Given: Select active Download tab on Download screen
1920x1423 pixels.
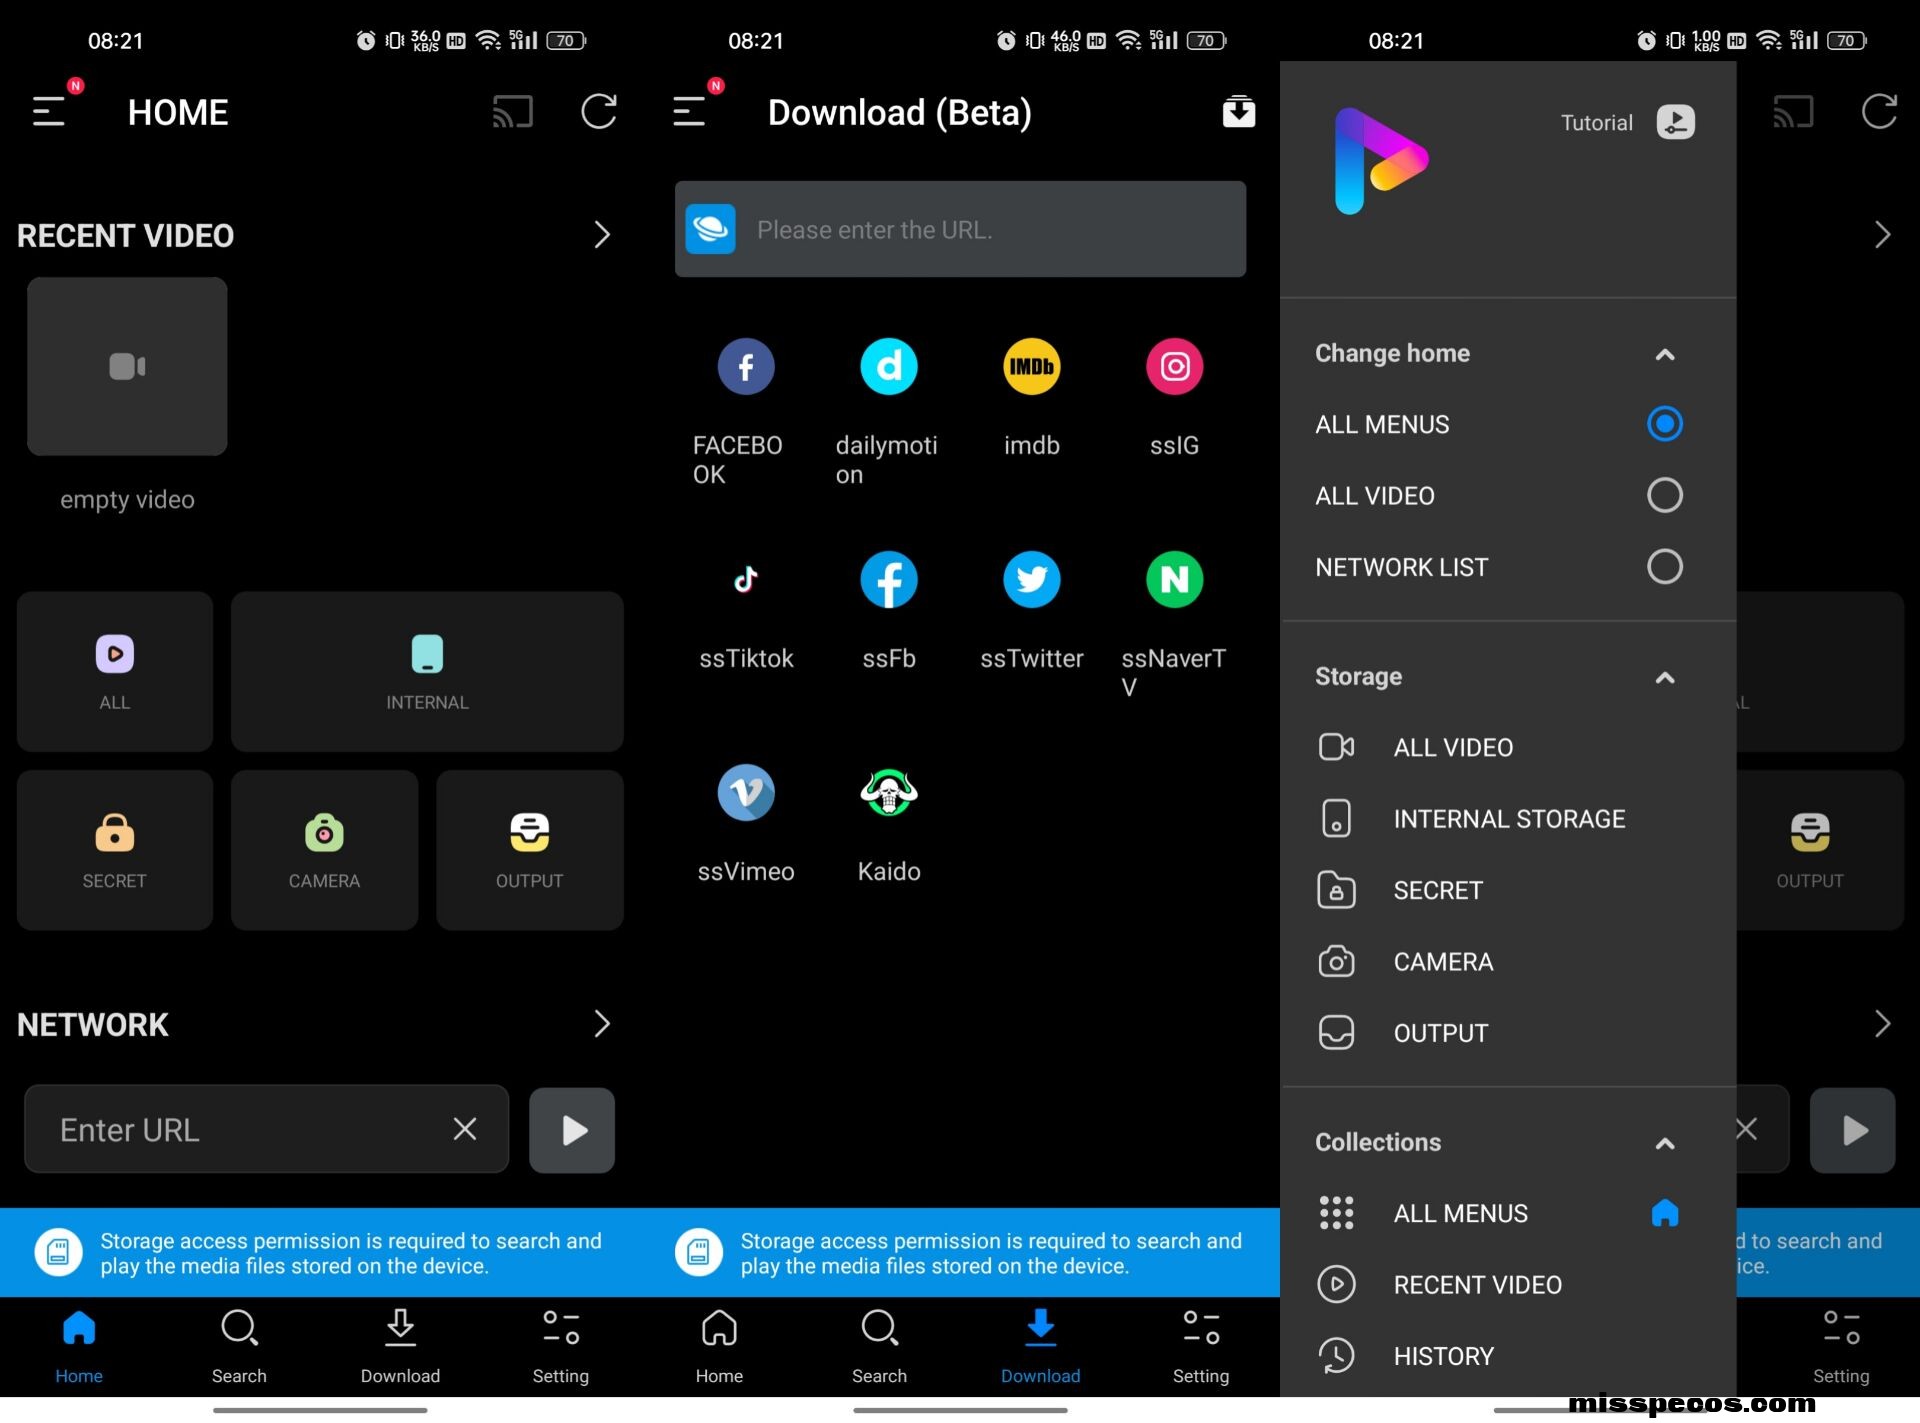Looking at the screenshot, I should click(x=1040, y=1346).
